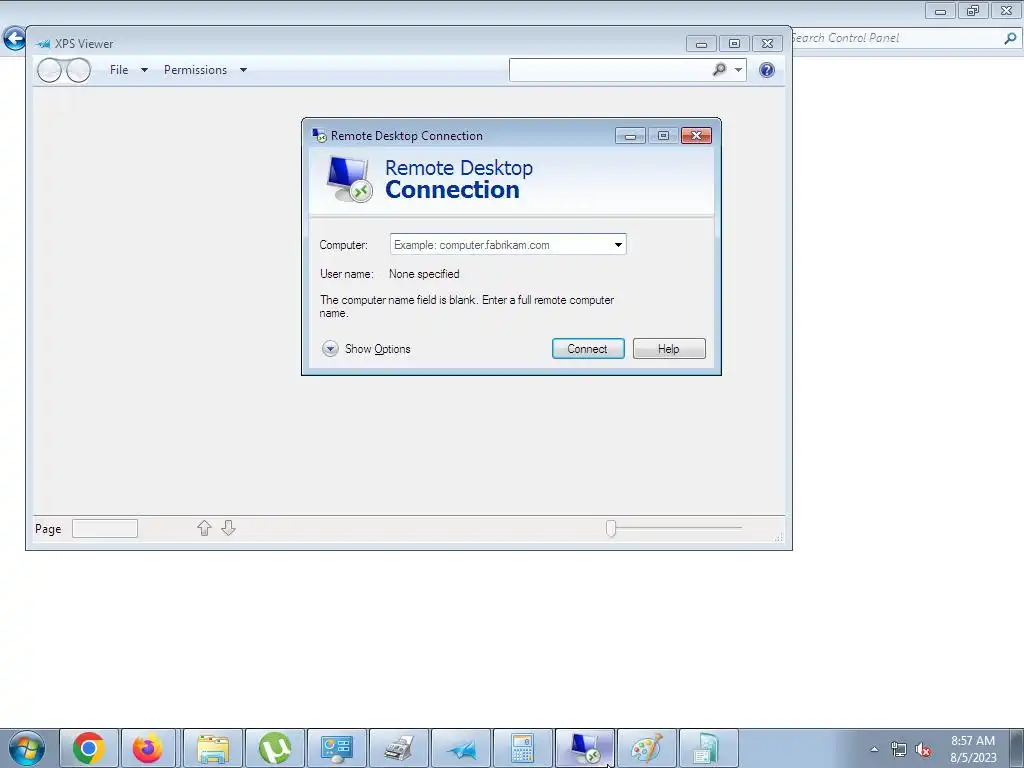This screenshot has height=768, width=1024.
Task: Click the last taskbar item after Paint
Action: point(709,748)
